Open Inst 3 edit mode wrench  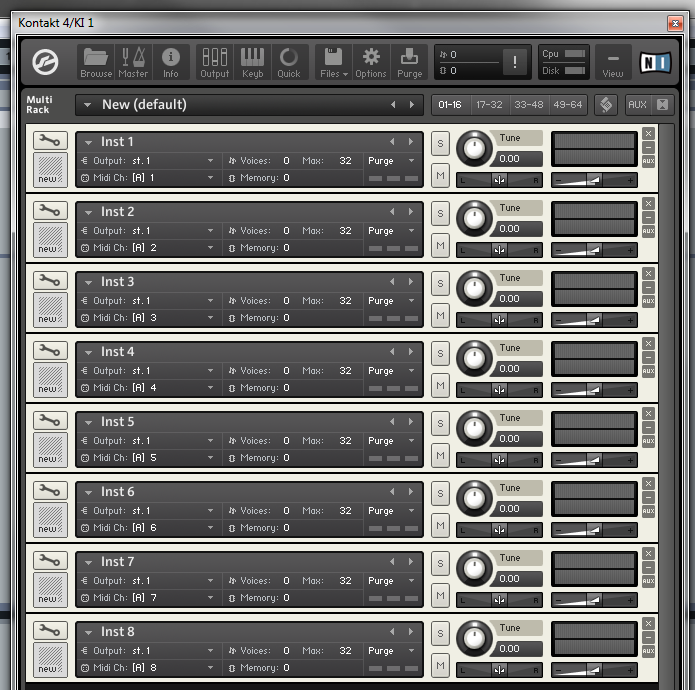pyautogui.click(x=50, y=281)
